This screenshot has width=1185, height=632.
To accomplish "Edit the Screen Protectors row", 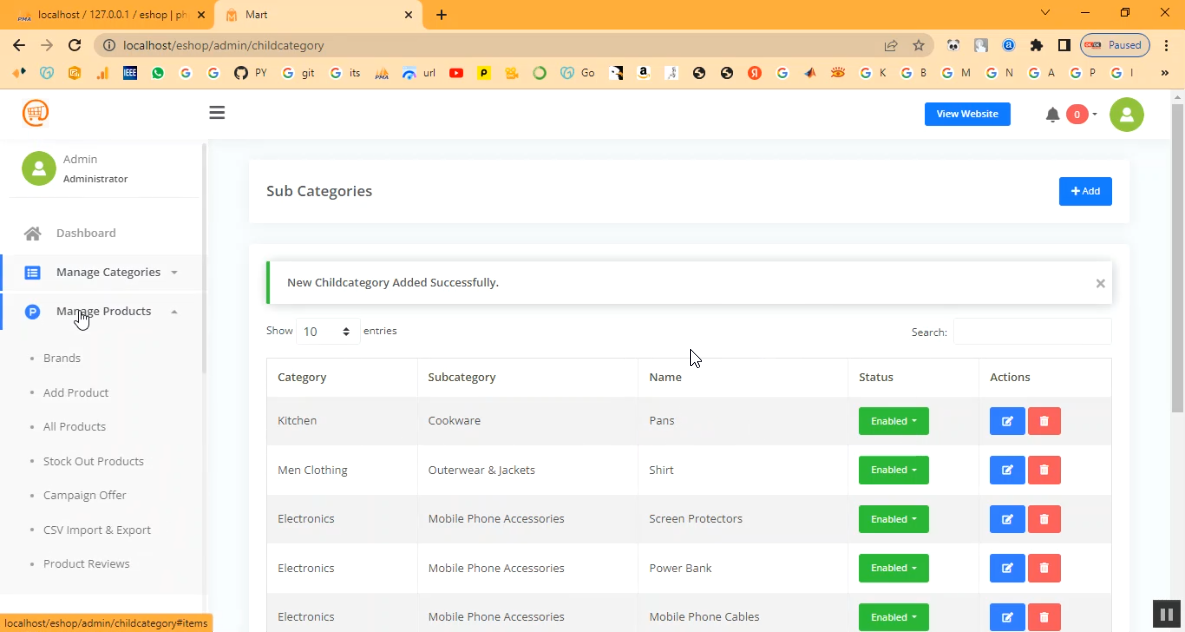I will (1007, 519).
